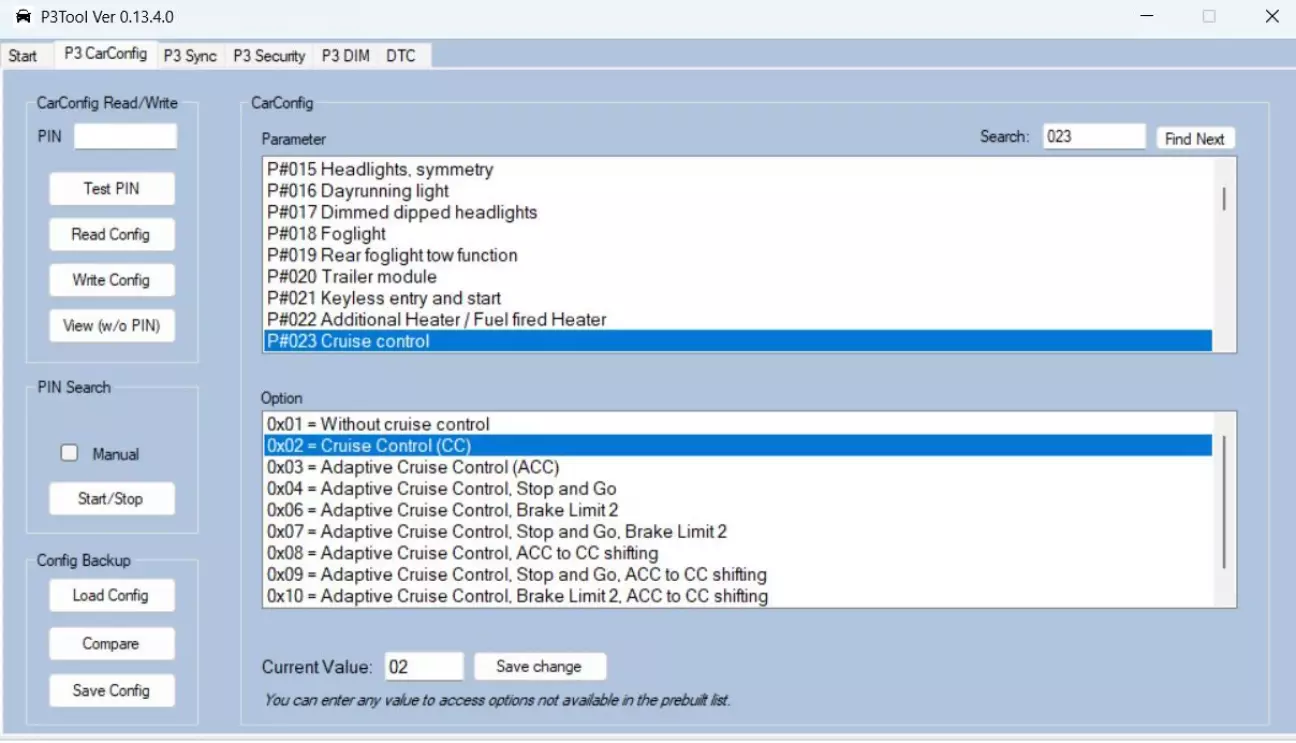Open the P3 DIM tab

[345, 56]
